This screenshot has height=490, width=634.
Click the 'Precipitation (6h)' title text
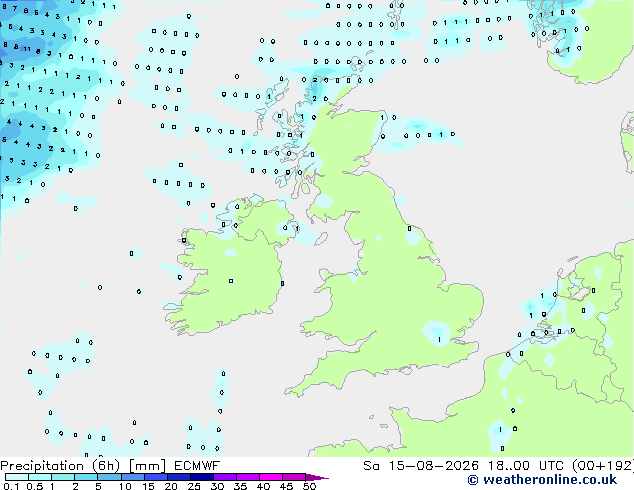(x=60, y=466)
